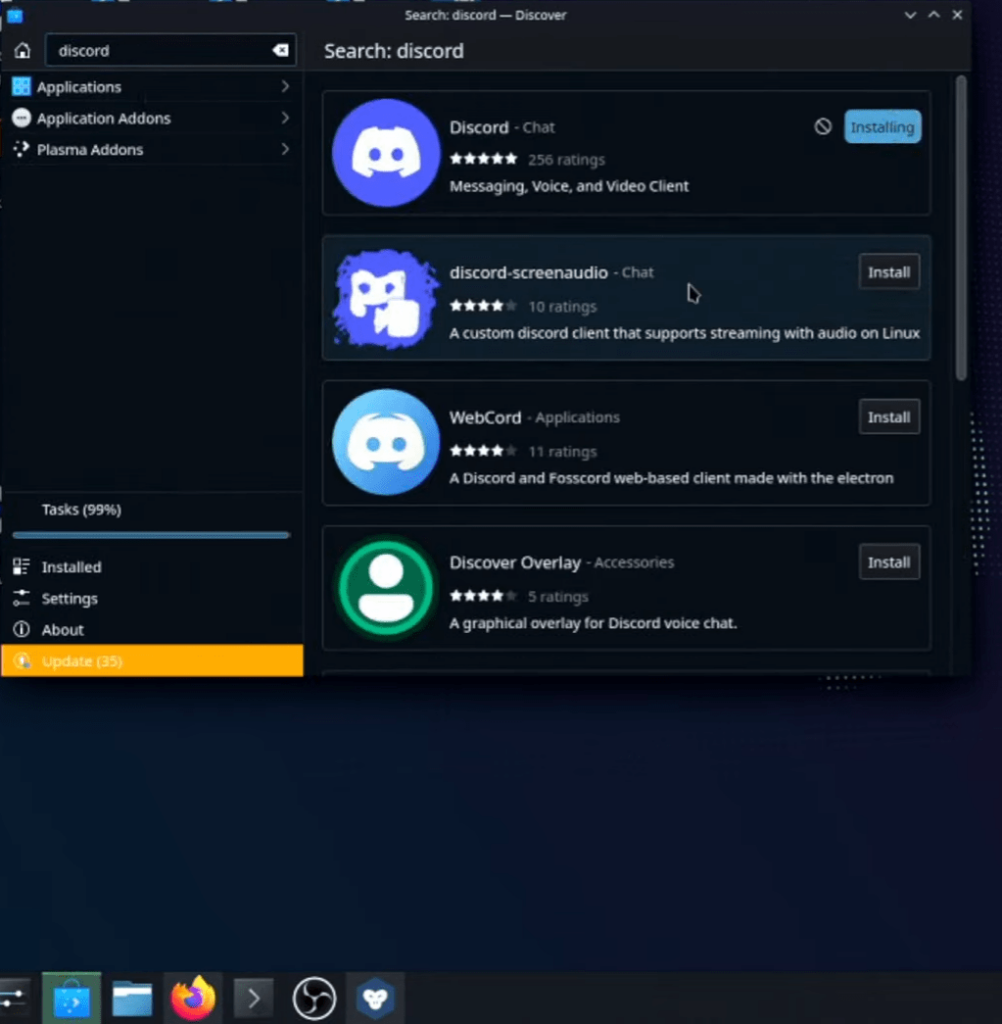This screenshot has width=1002, height=1024.
Task: Expand the Applications category chevron
Action: (x=285, y=86)
